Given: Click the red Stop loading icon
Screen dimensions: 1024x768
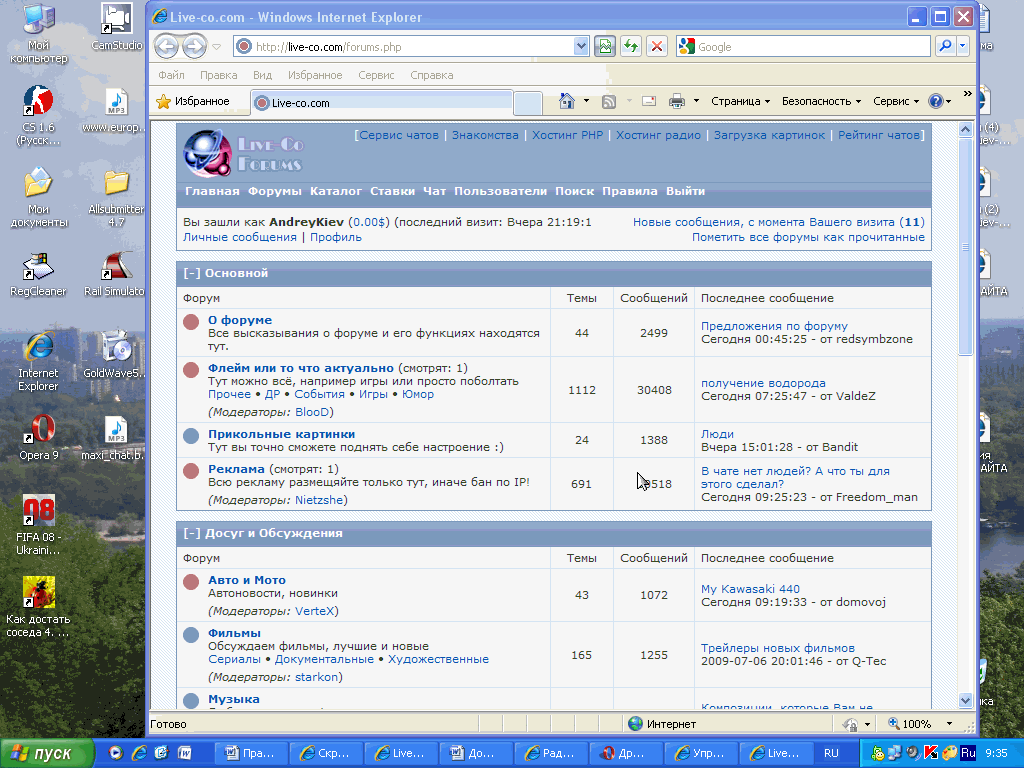Looking at the screenshot, I should point(656,46).
